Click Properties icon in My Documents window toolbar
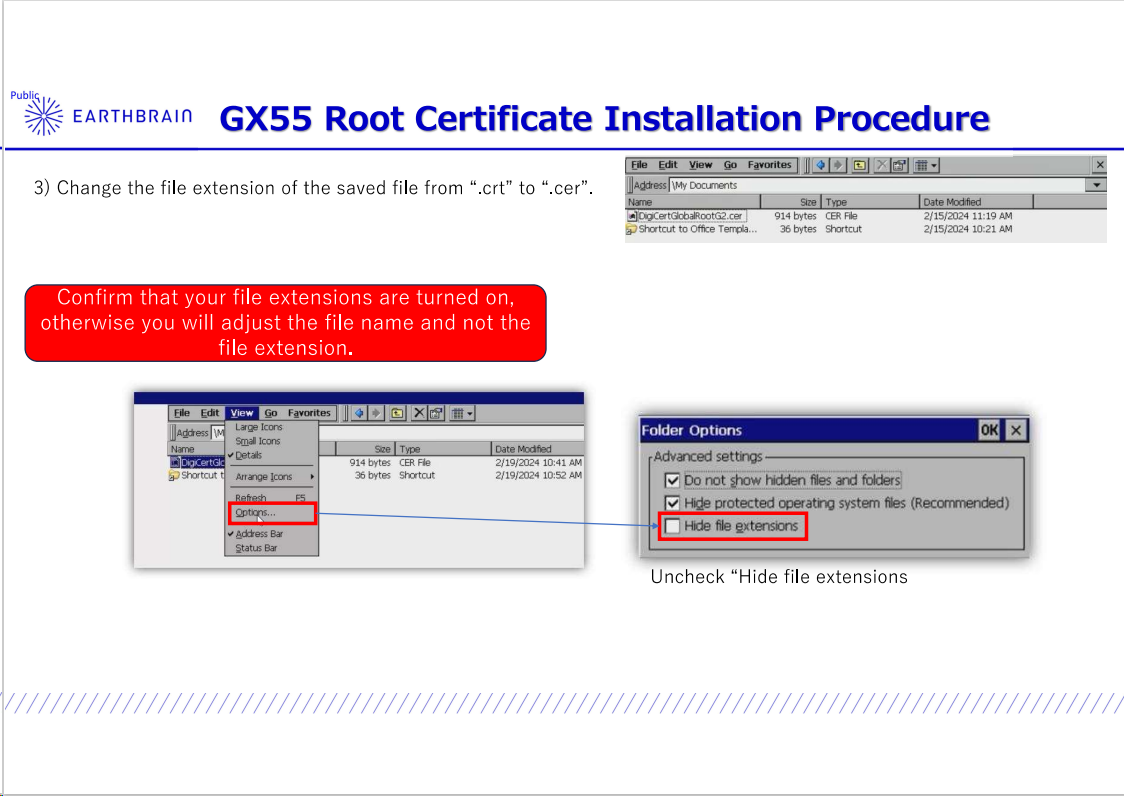Viewport: 1124px width, 796px height. click(900, 165)
